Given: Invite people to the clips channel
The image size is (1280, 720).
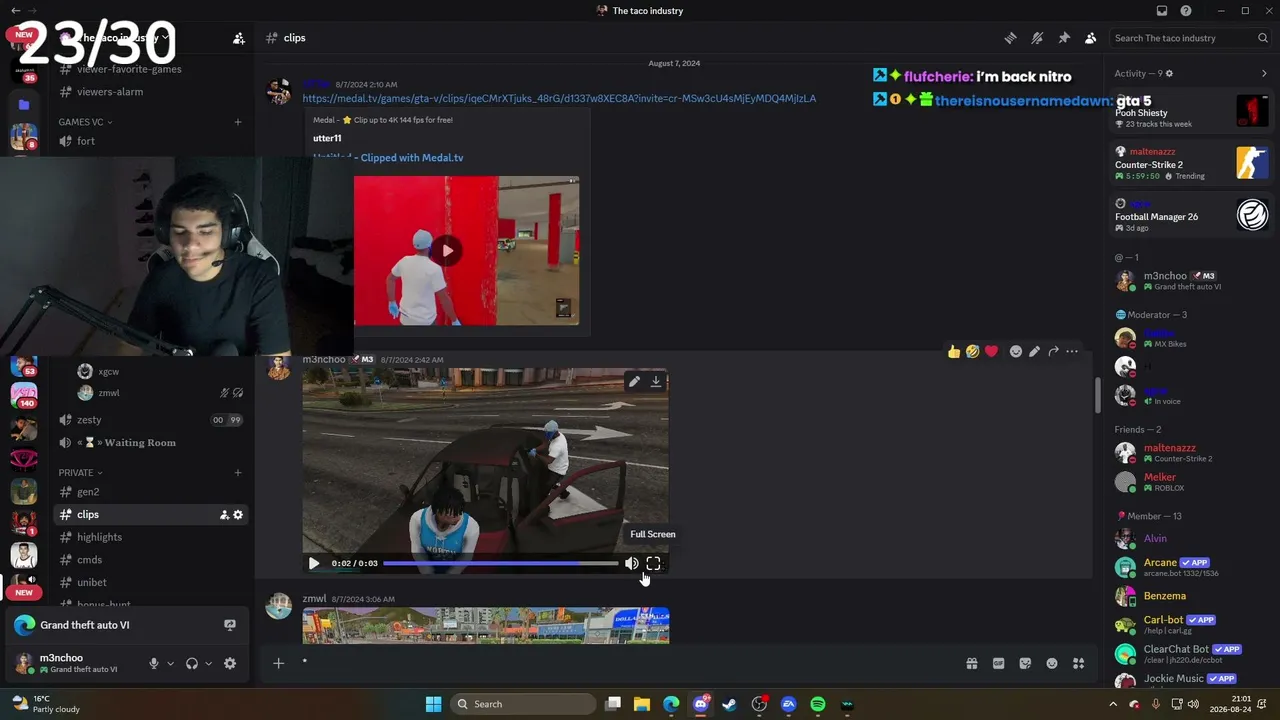Looking at the screenshot, I should pyautogui.click(x=224, y=515).
